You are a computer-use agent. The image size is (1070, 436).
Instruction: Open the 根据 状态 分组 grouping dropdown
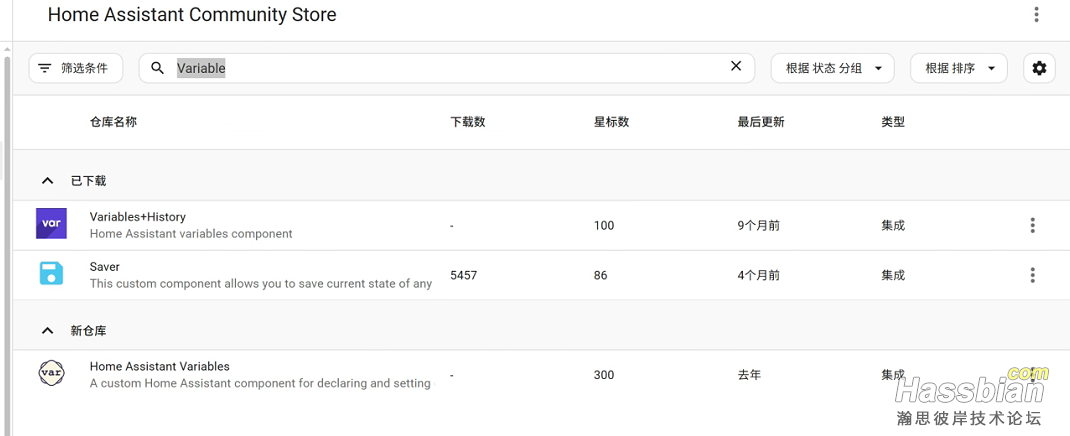click(x=833, y=68)
